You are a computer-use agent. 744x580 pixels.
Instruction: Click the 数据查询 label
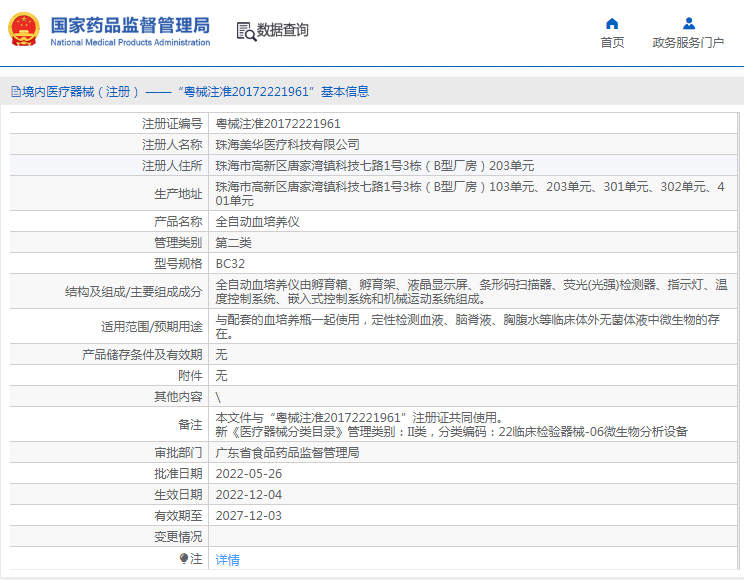(283, 30)
